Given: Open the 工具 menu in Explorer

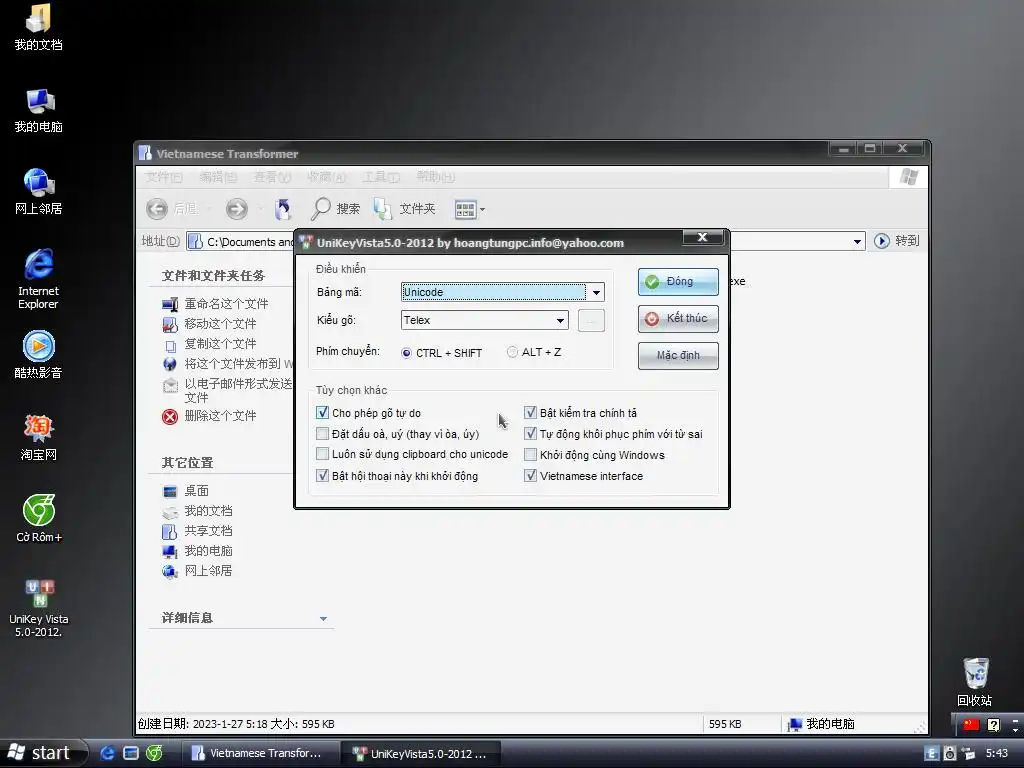Looking at the screenshot, I should [381, 177].
